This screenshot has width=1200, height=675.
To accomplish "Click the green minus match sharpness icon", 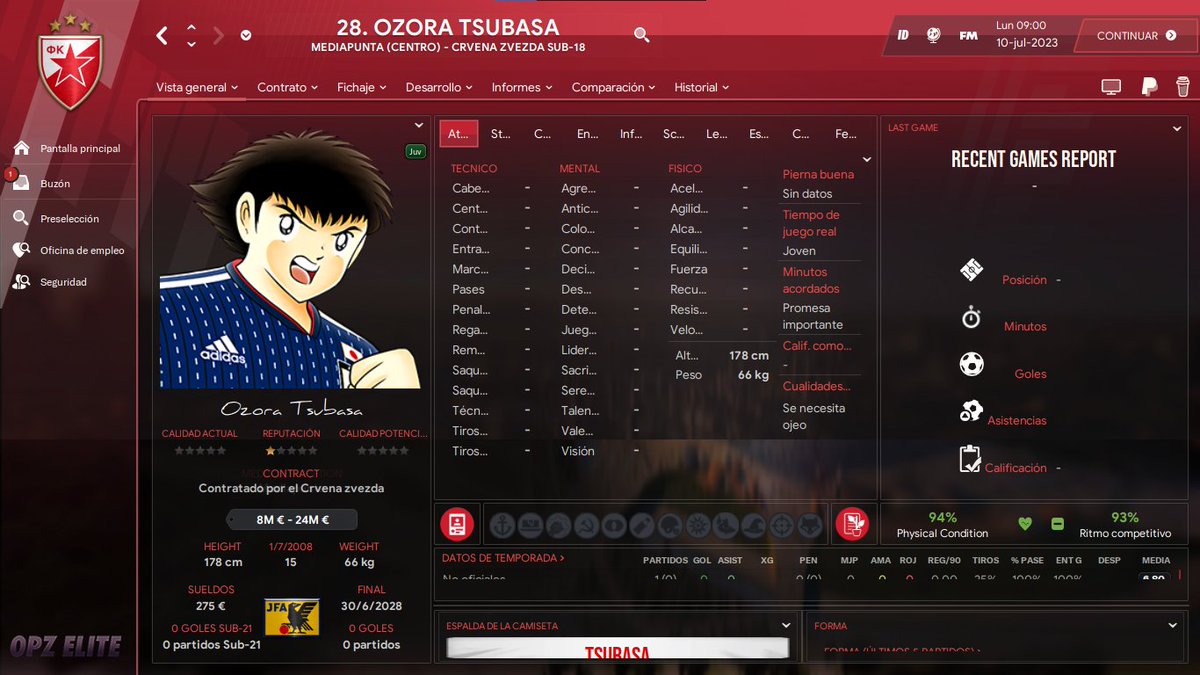I will point(1057,524).
